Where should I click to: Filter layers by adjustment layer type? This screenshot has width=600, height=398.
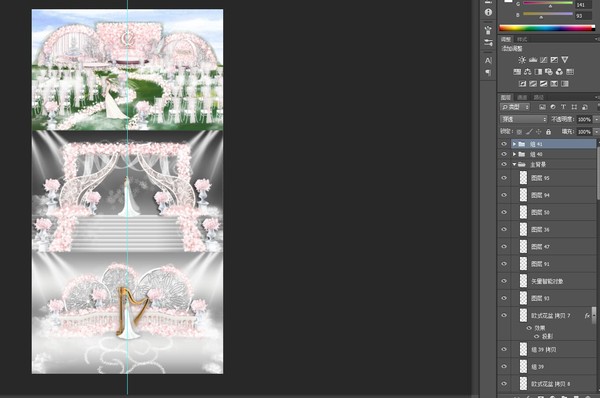(553, 107)
